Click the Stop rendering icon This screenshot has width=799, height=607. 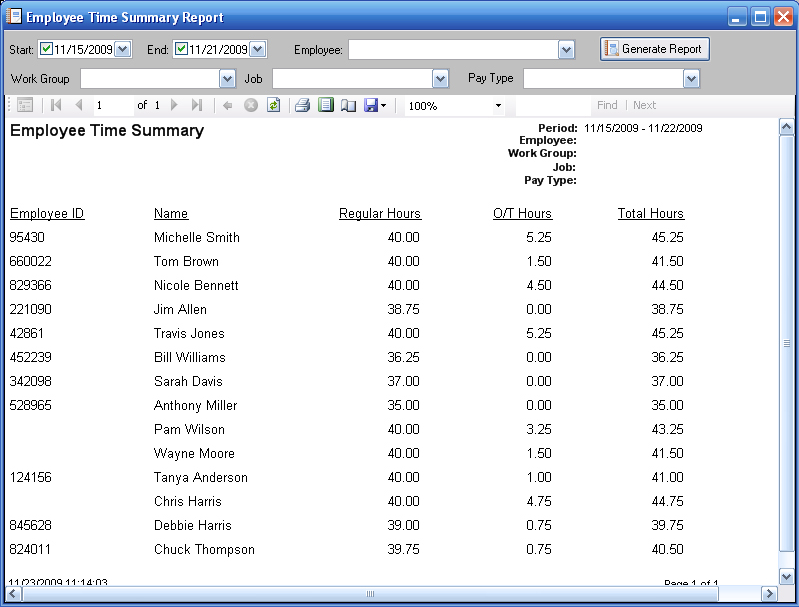click(251, 105)
